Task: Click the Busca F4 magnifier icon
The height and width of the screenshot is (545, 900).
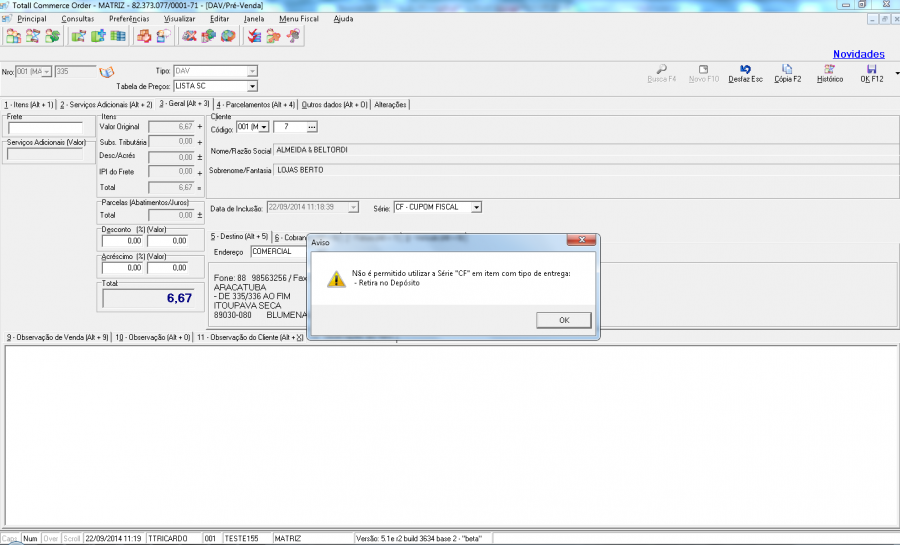Action: click(x=662, y=68)
